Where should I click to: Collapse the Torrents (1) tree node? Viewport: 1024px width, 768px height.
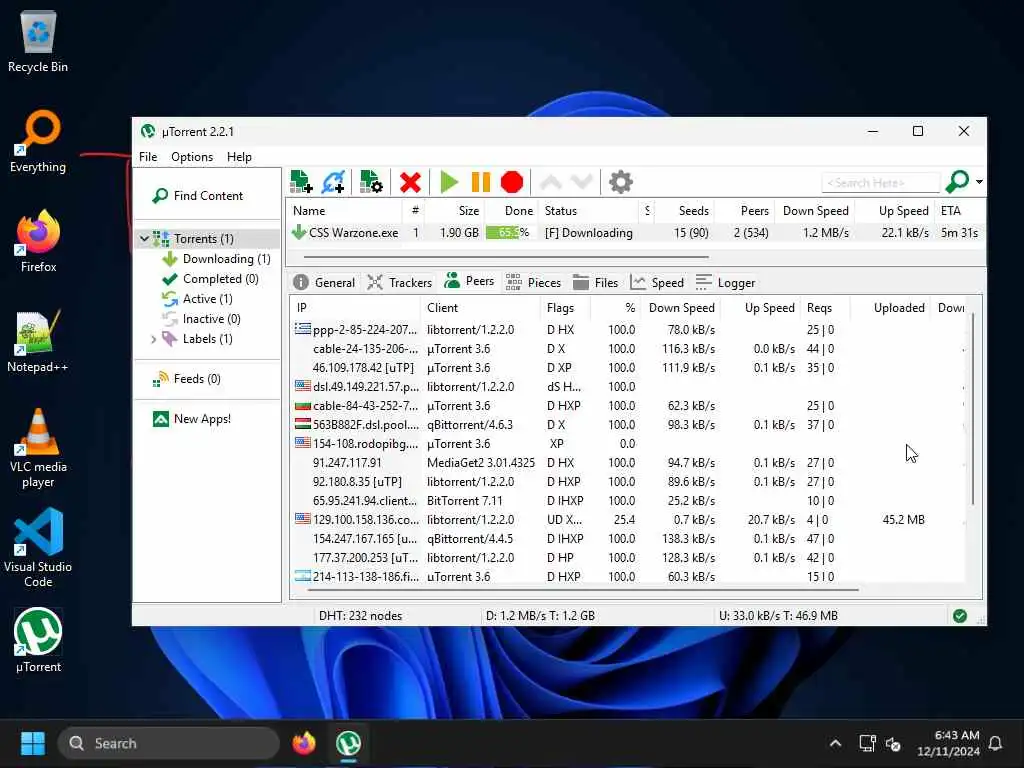pos(144,239)
